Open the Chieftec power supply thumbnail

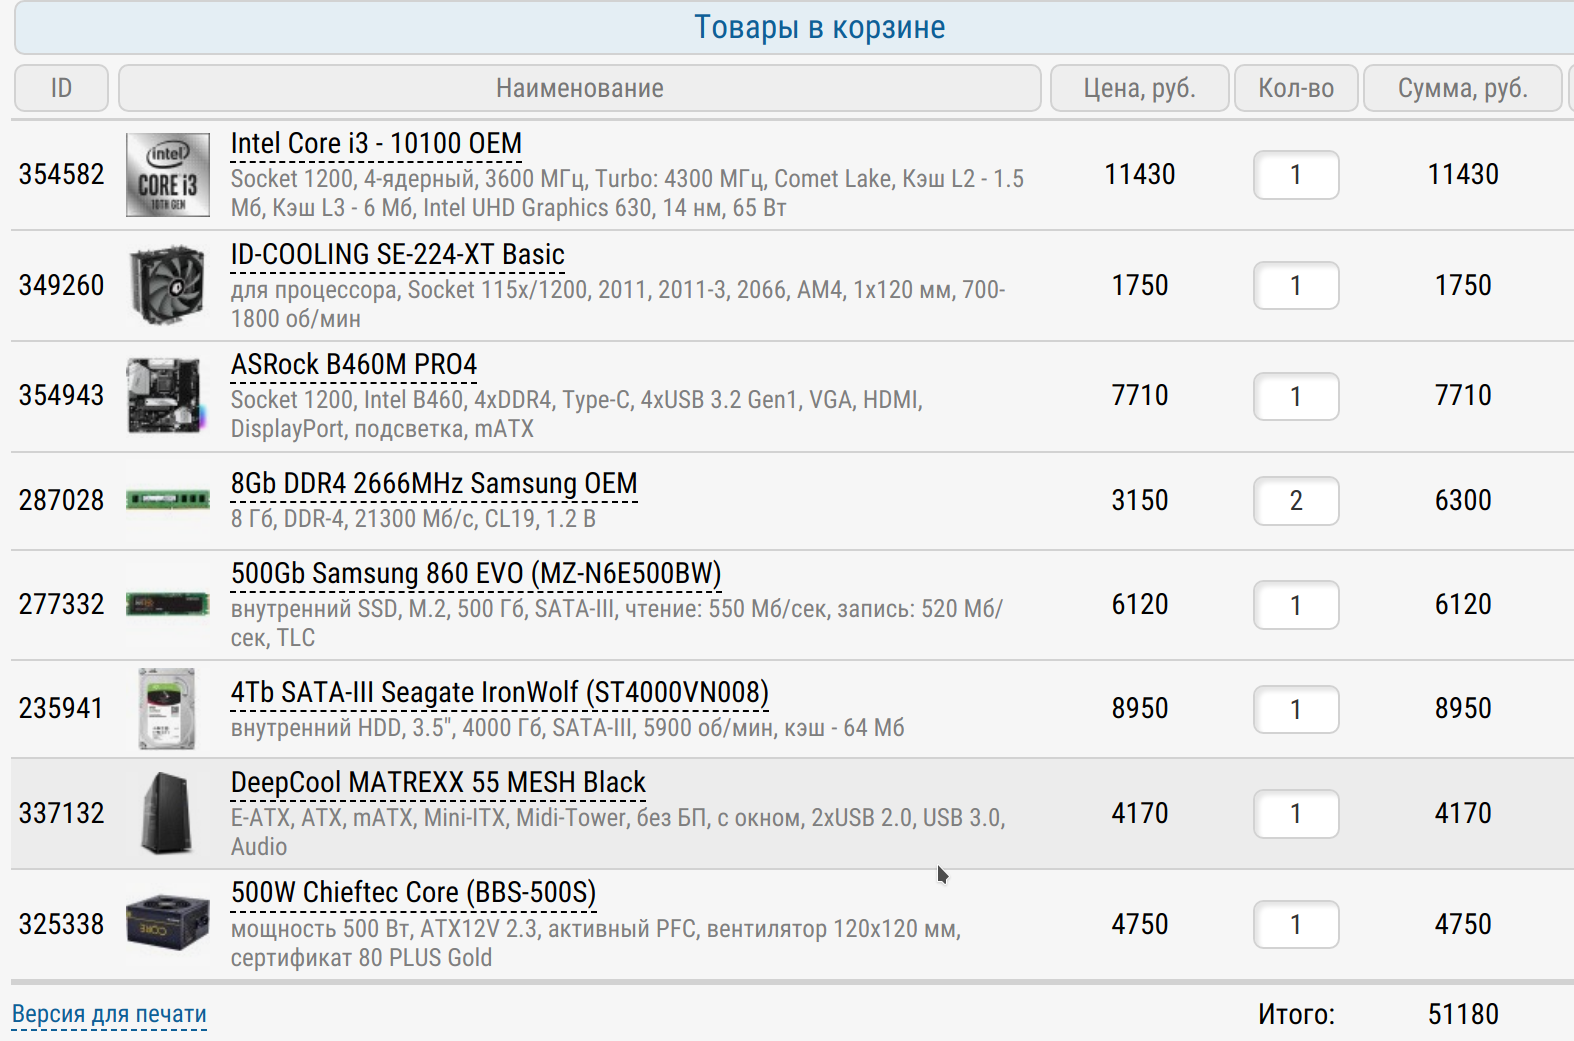point(168,923)
